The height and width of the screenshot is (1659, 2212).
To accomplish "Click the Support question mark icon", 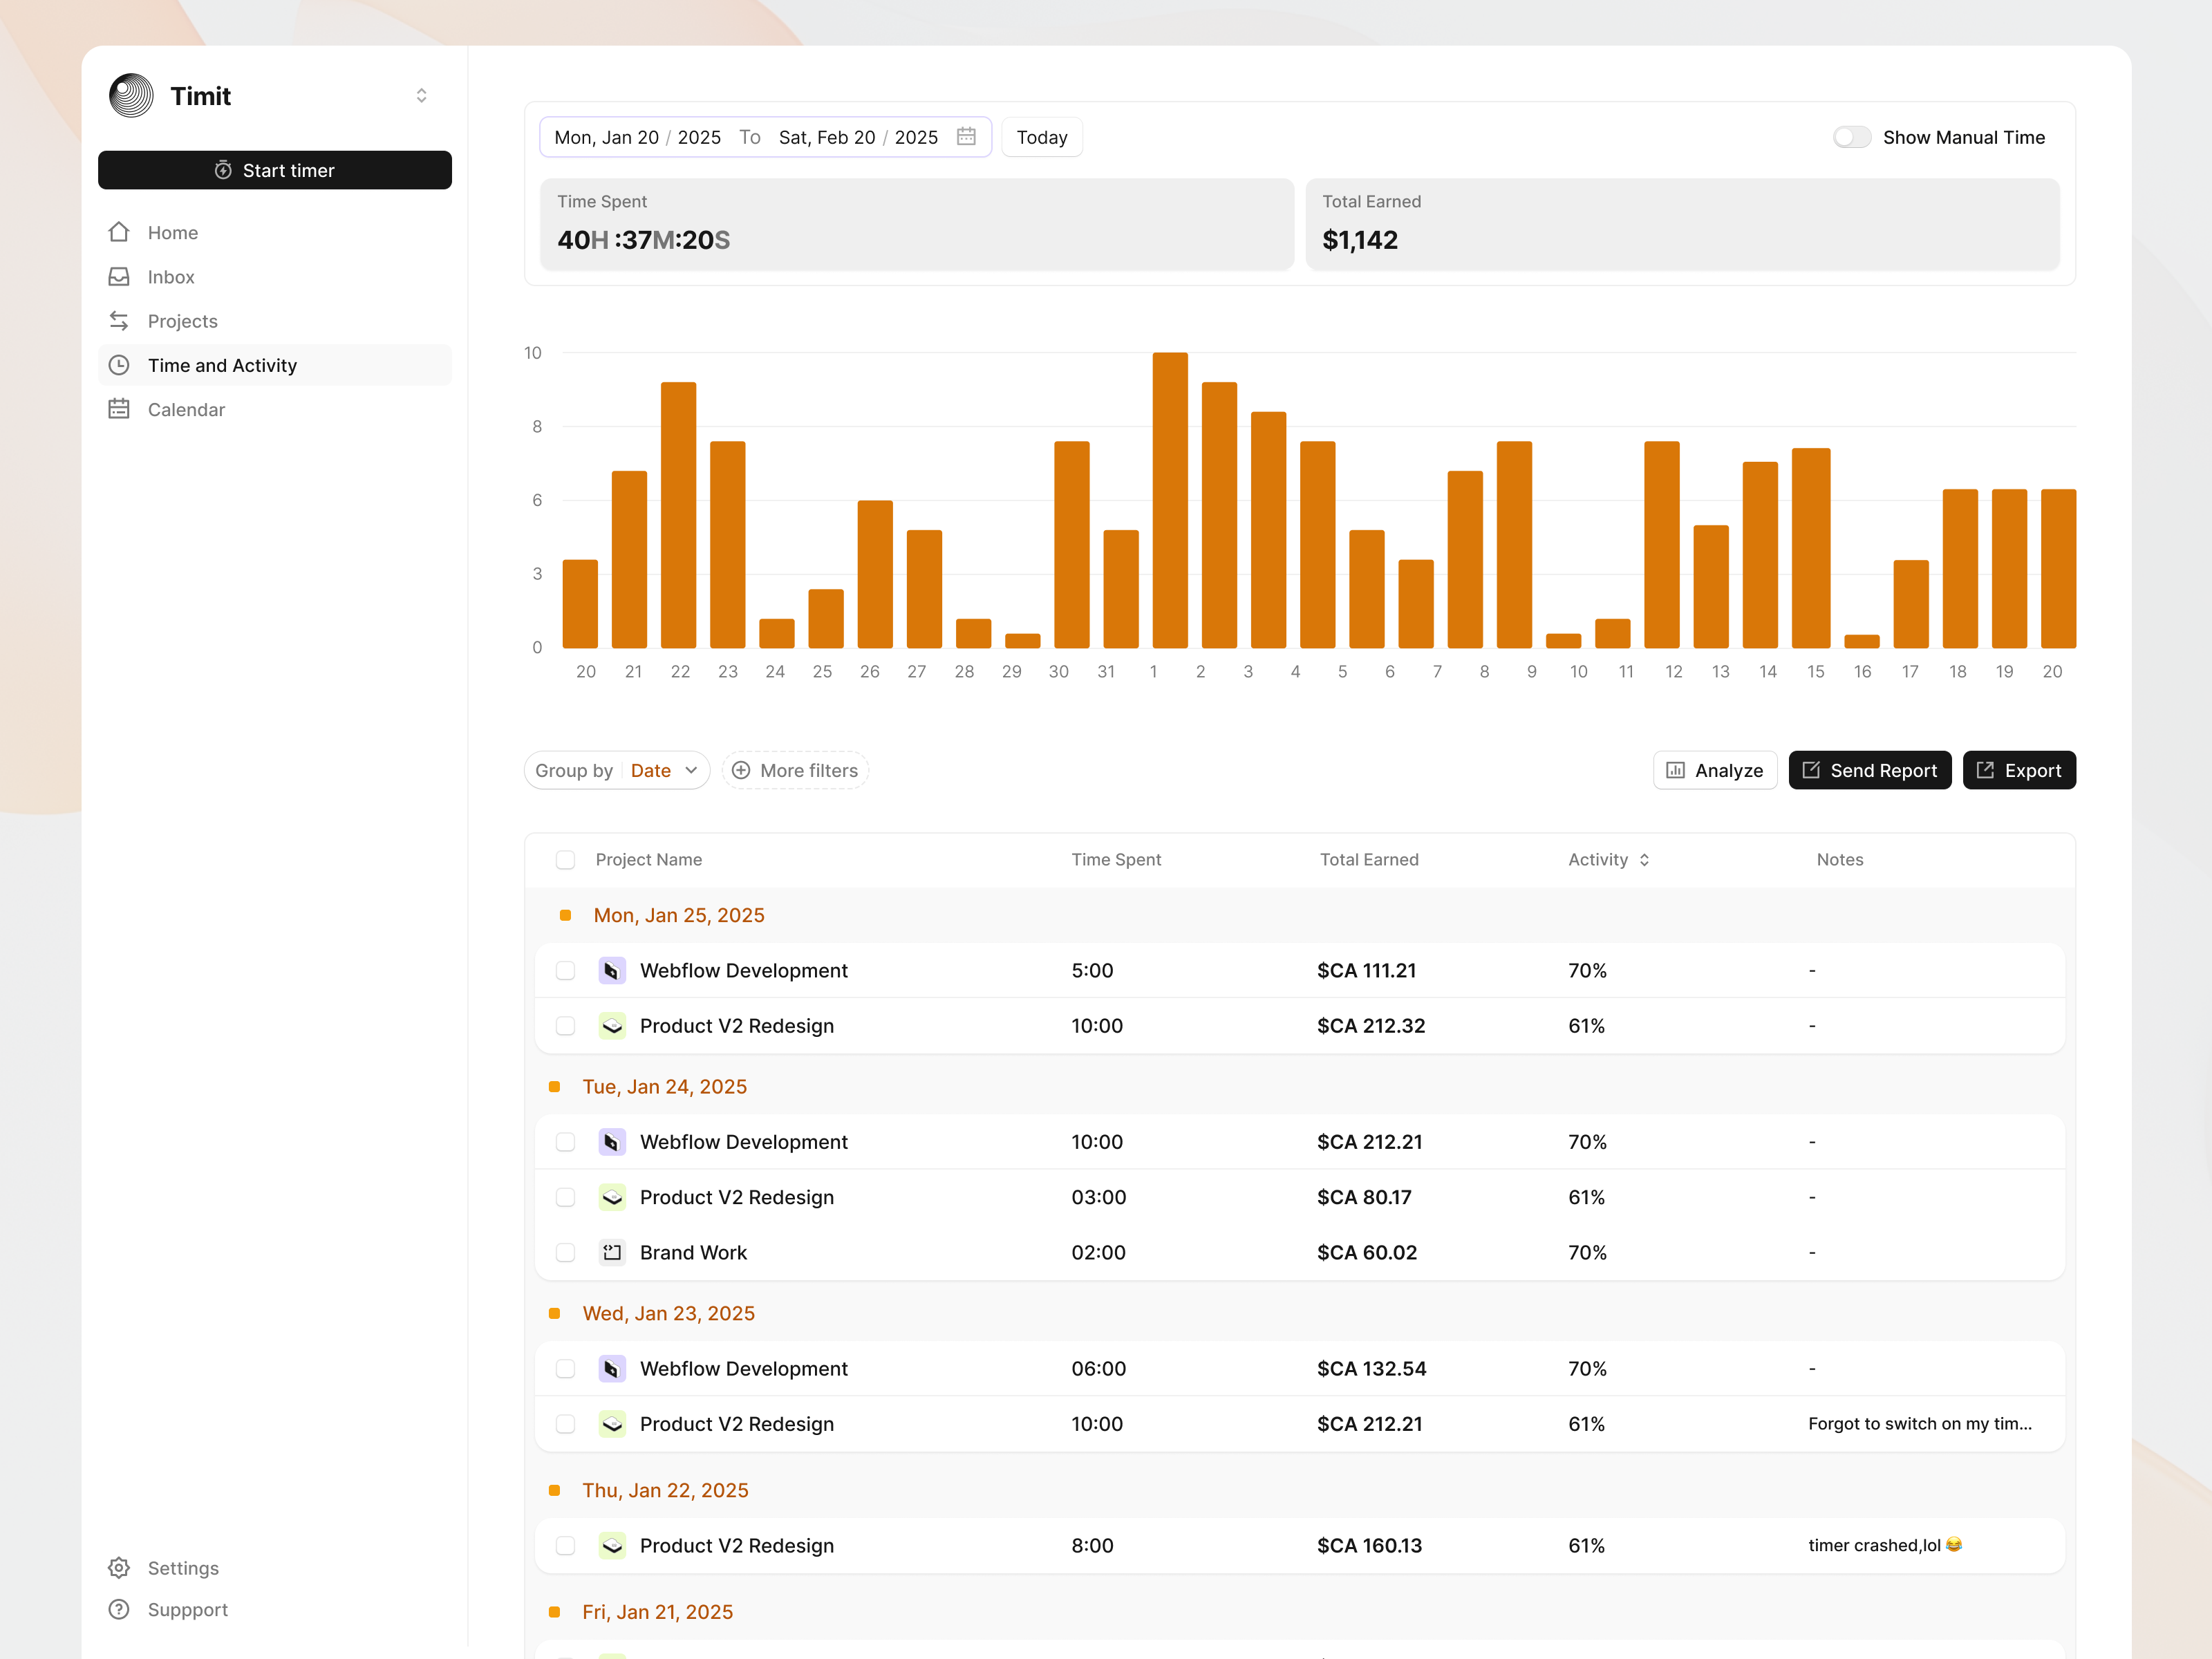I will point(119,1609).
